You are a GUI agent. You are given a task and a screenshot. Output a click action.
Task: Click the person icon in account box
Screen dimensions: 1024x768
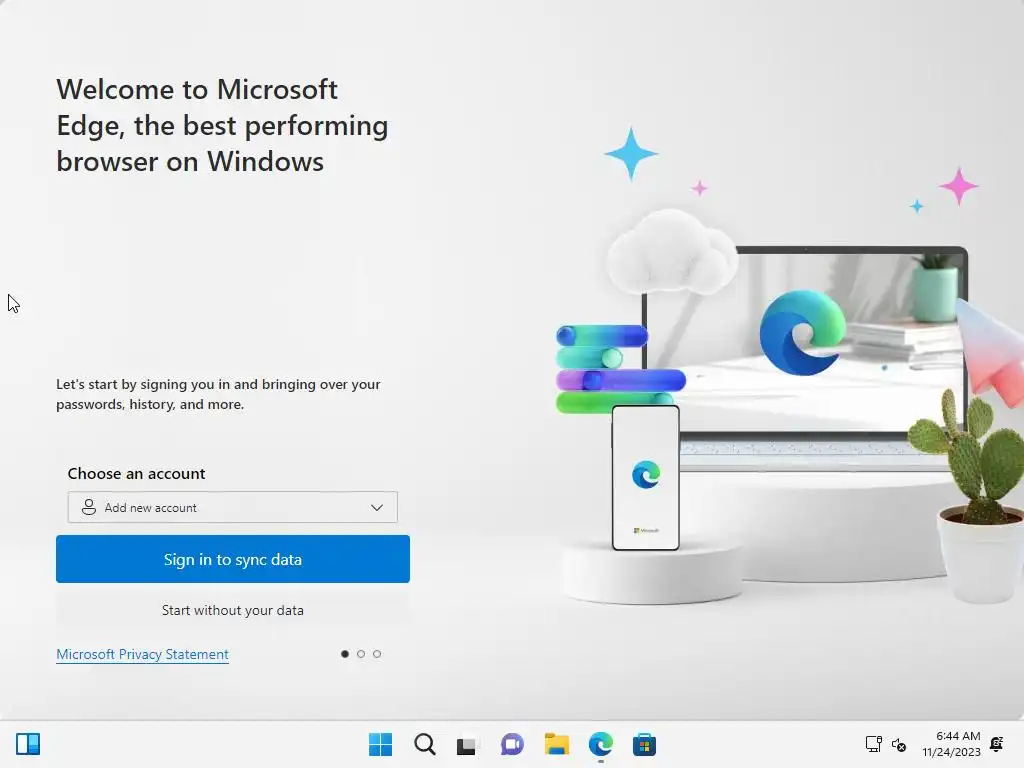(89, 507)
